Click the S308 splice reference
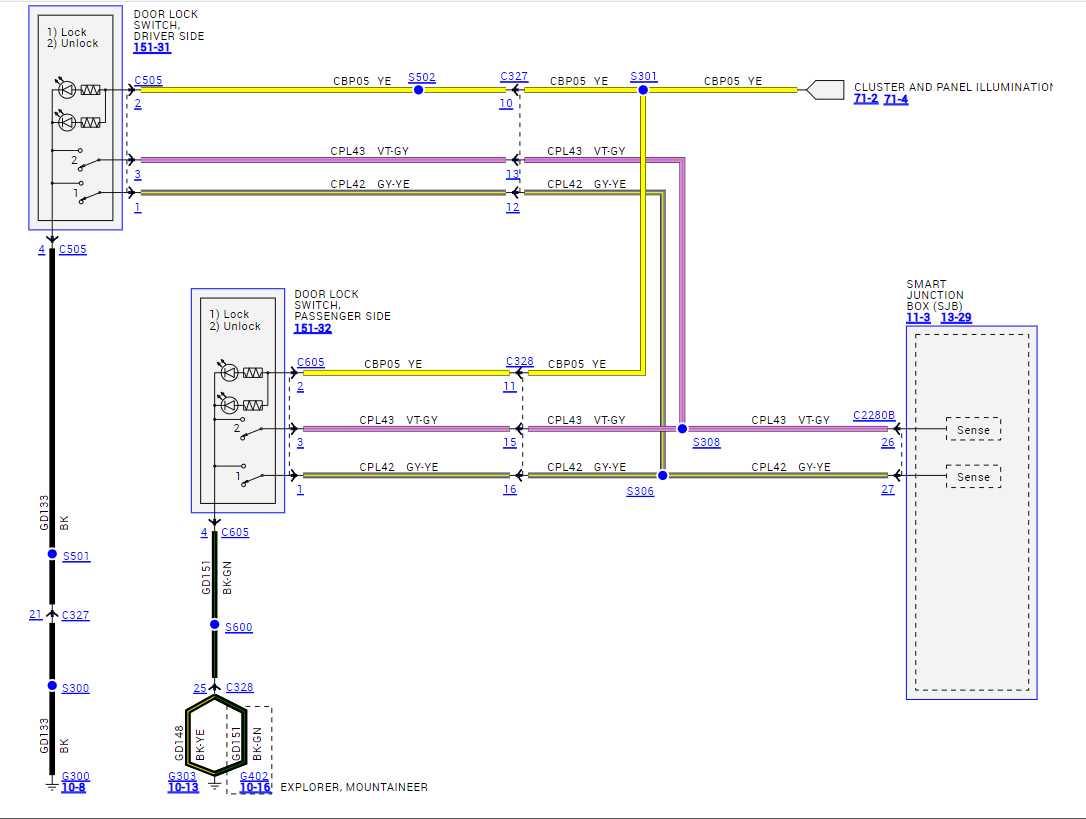This screenshot has height=819, width=1086. 706,442
